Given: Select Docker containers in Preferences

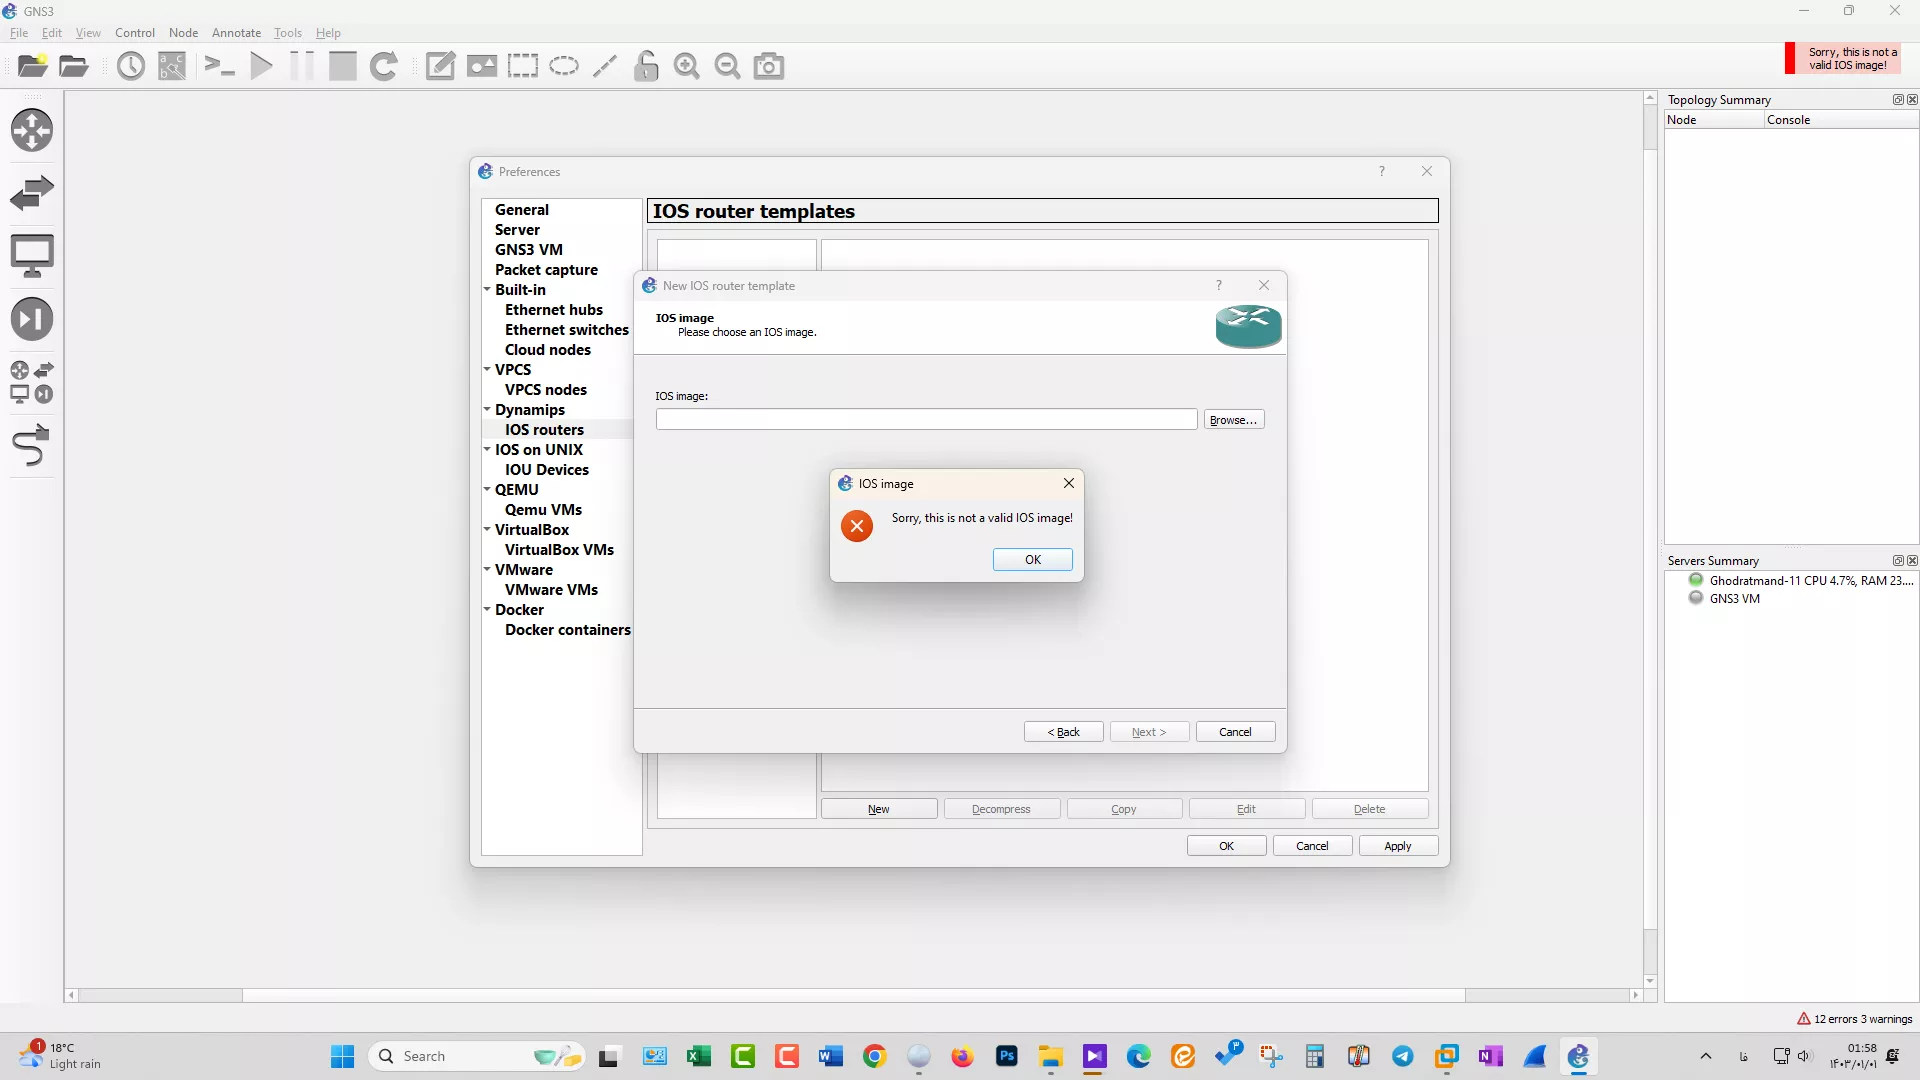Looking at the screenshot, I should point(568,630).
